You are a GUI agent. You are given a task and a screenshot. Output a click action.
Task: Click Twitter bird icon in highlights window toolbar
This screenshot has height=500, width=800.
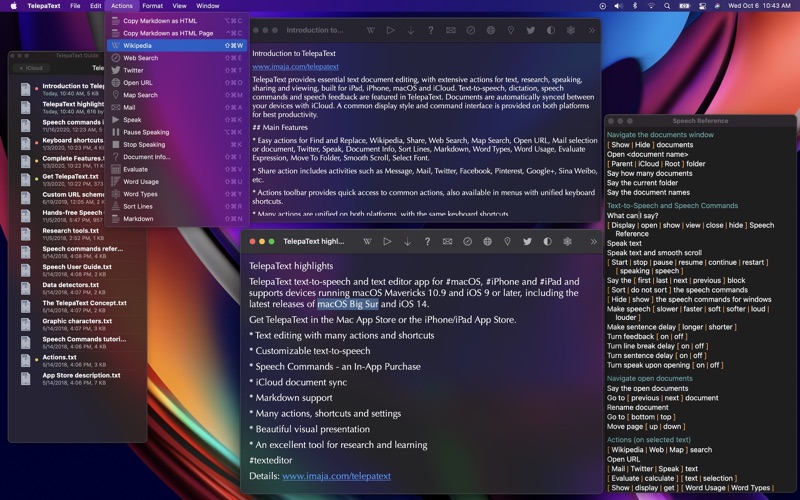pos(527,241)
